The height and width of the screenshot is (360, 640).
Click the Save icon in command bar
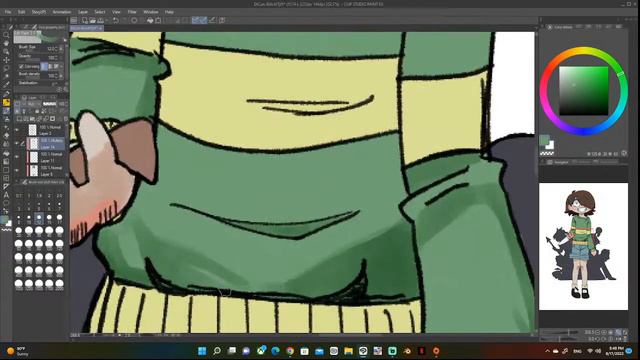100,20
